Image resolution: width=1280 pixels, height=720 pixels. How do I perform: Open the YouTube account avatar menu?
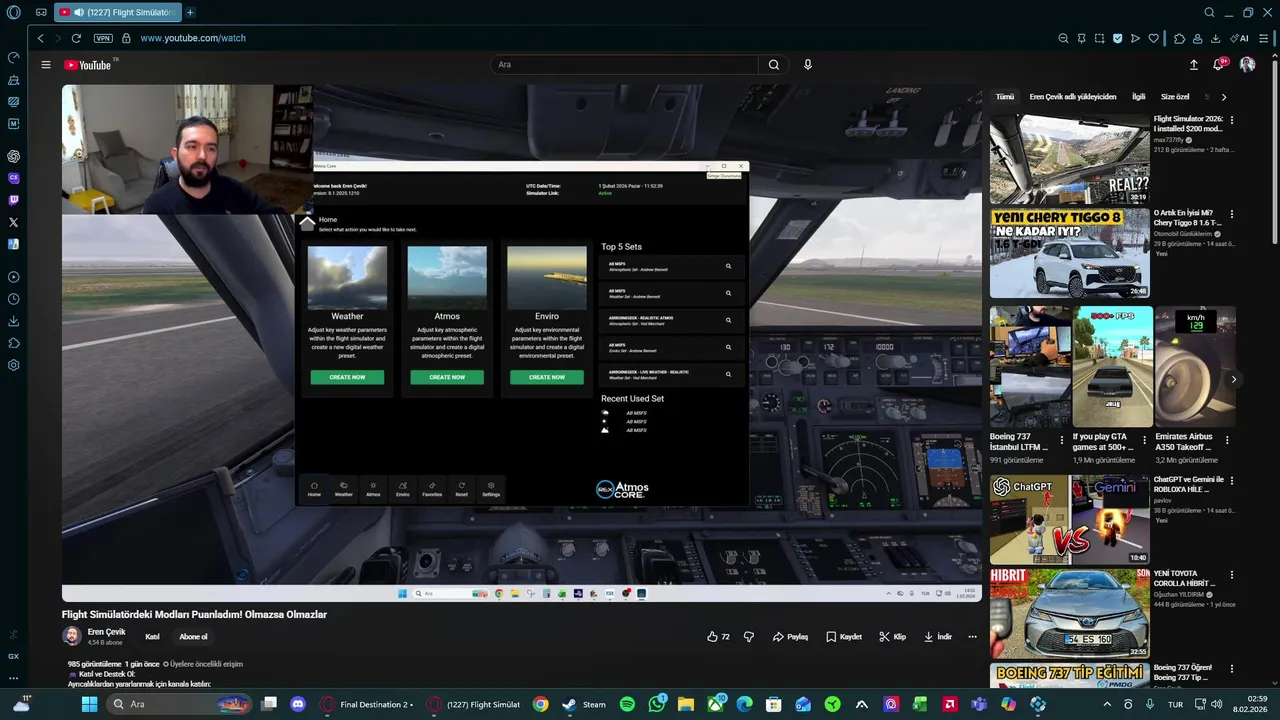[1247, 64]
